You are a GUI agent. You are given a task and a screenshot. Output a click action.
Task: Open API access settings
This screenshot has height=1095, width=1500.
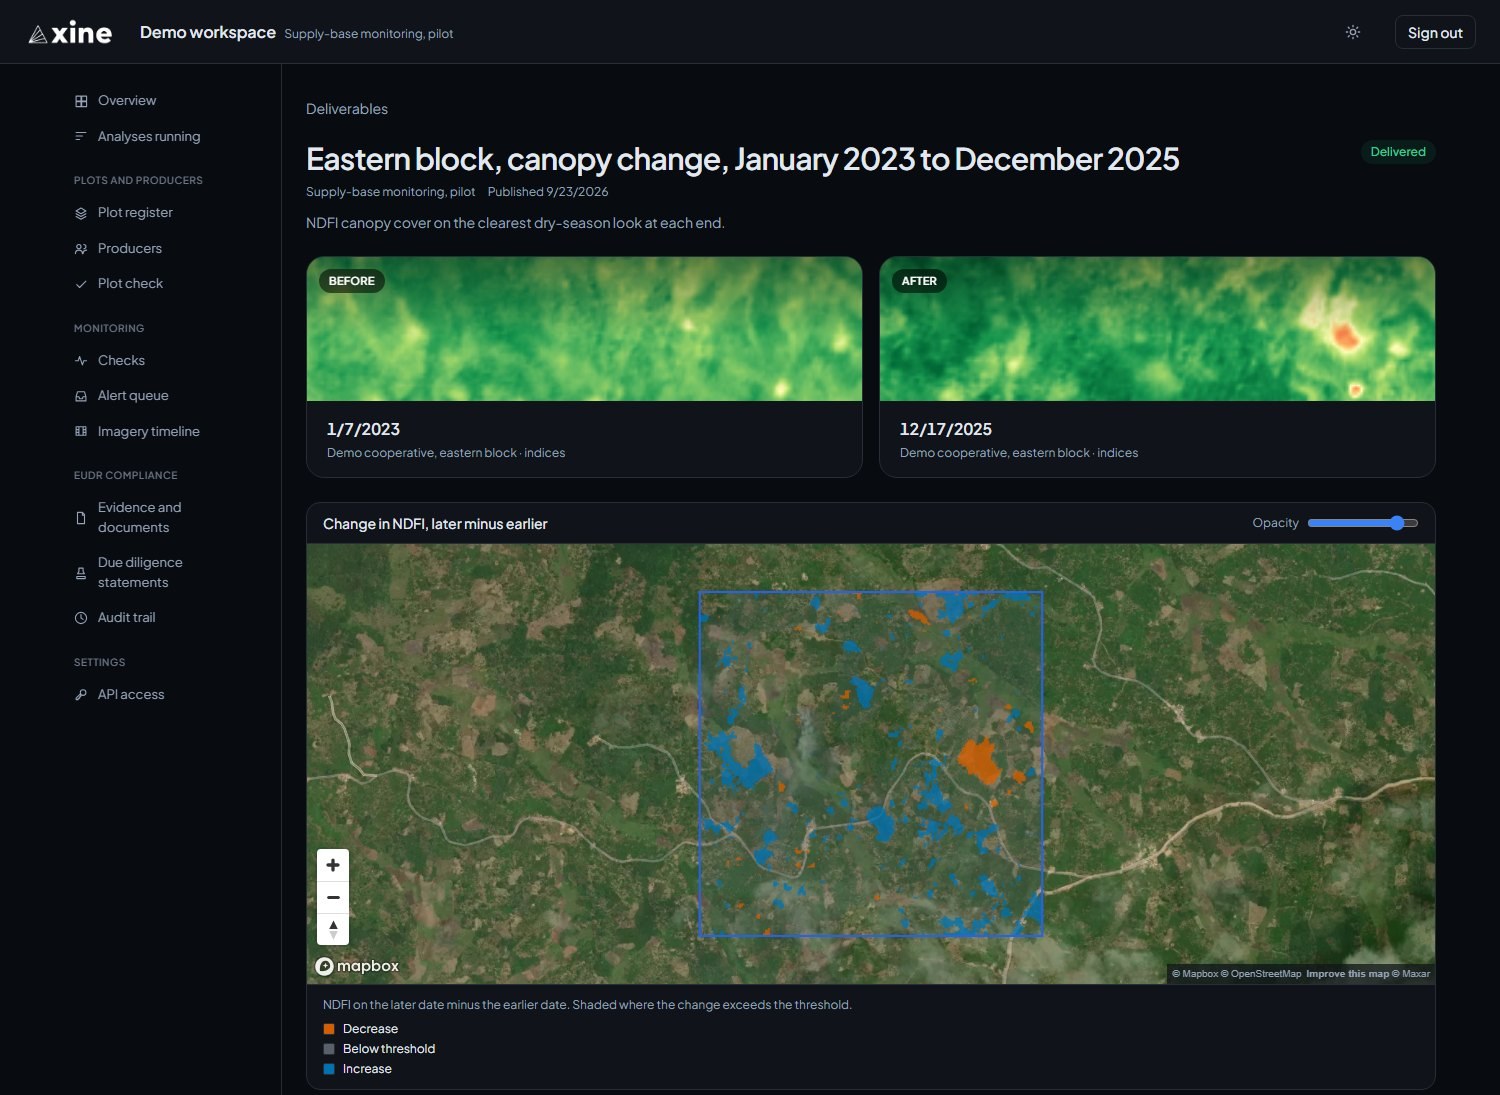click(x=131, y=694)
